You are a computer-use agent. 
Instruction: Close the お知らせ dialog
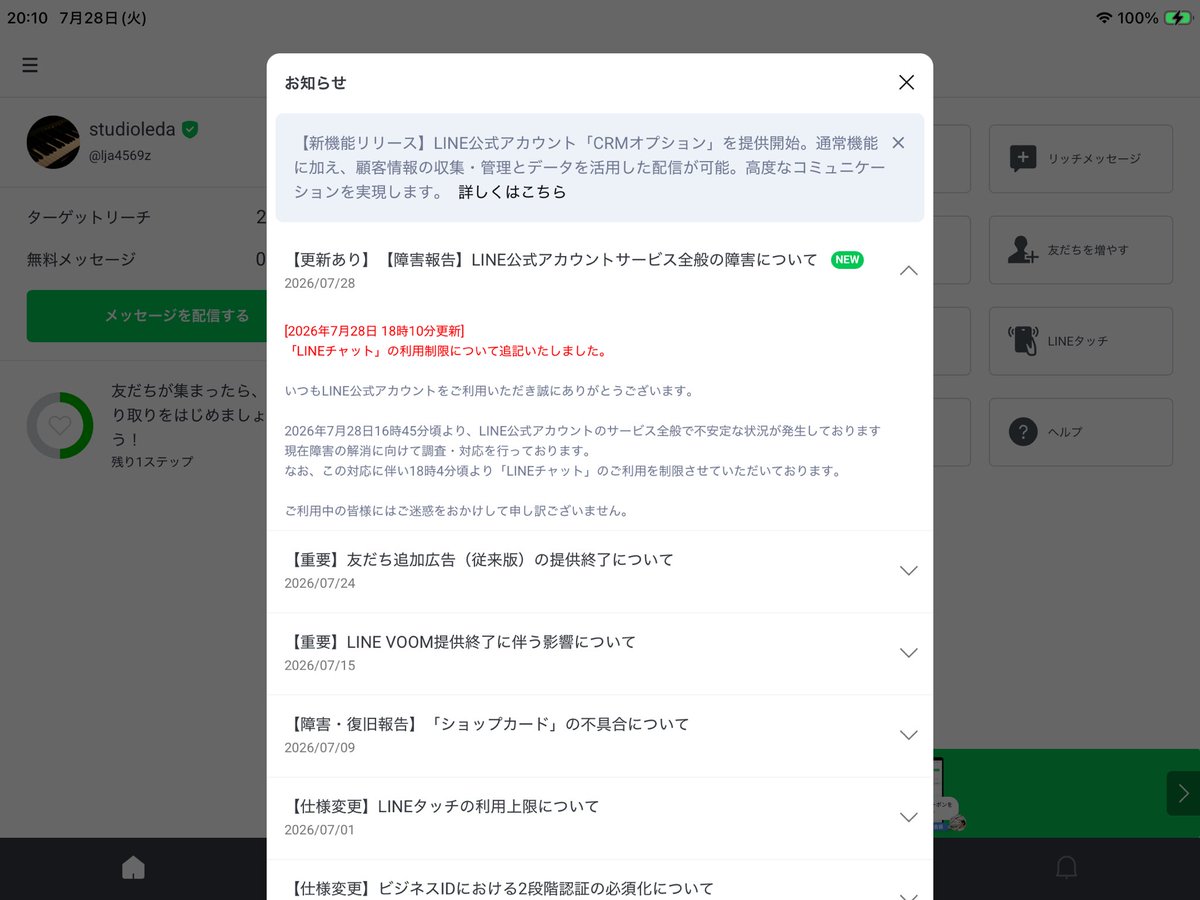(x=906, y=82)
